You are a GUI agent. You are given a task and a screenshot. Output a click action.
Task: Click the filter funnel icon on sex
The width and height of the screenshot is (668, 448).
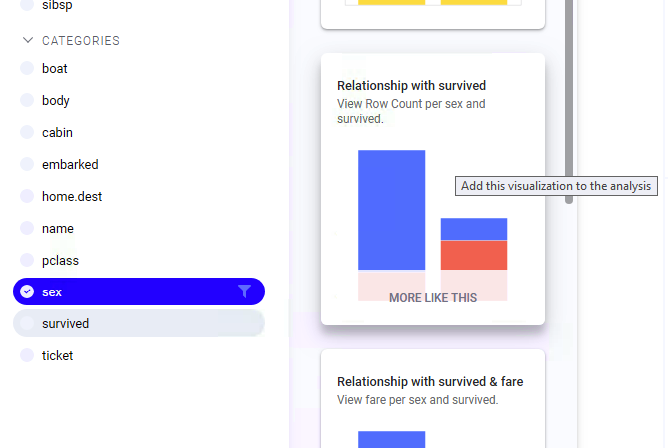[x=244, y=291]
